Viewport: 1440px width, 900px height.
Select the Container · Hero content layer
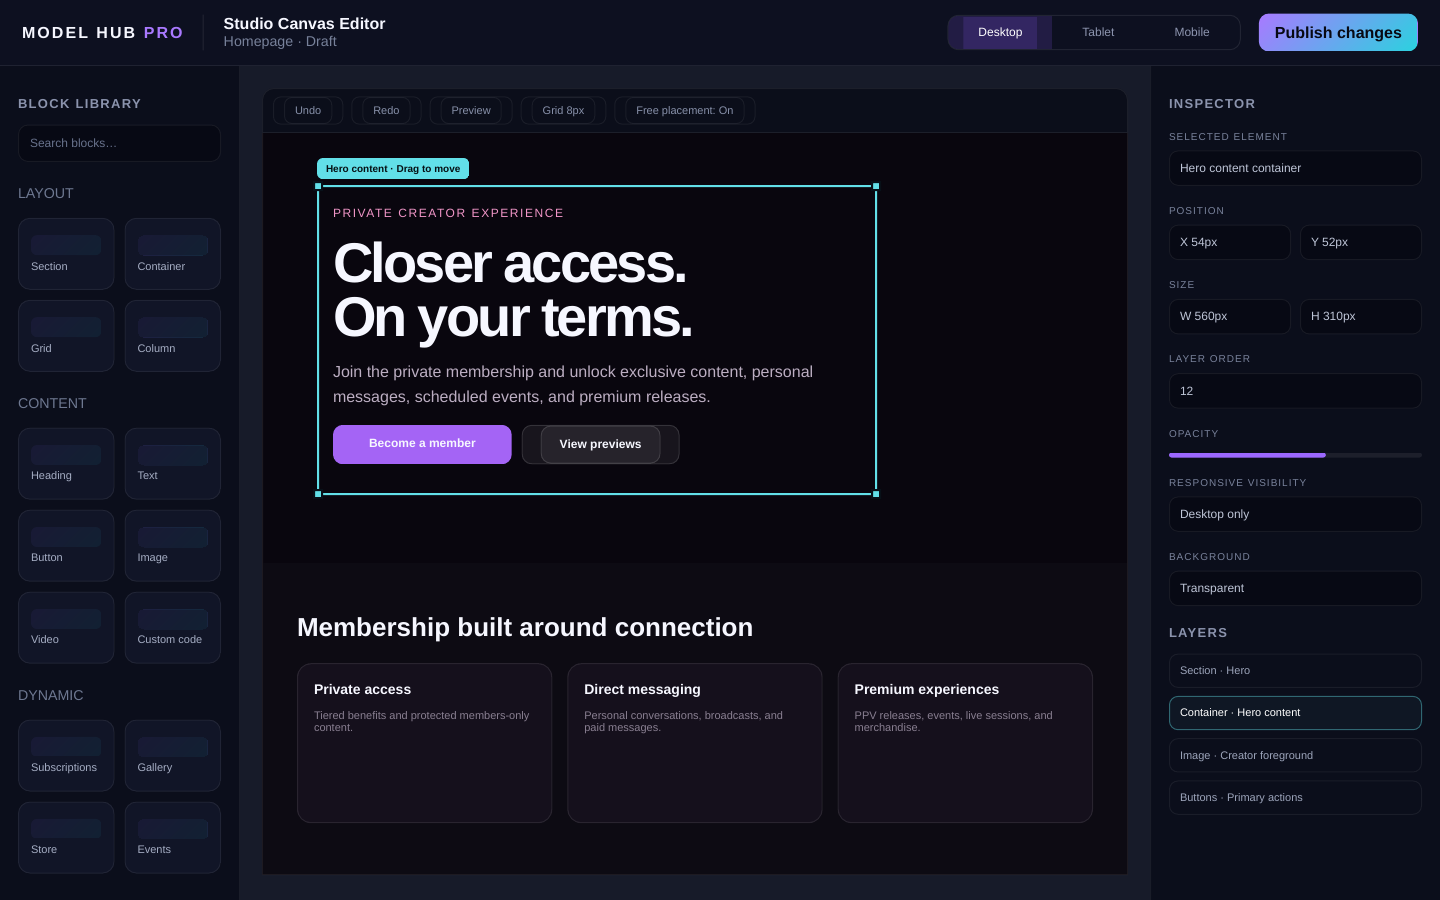[x=1295, y=713]
